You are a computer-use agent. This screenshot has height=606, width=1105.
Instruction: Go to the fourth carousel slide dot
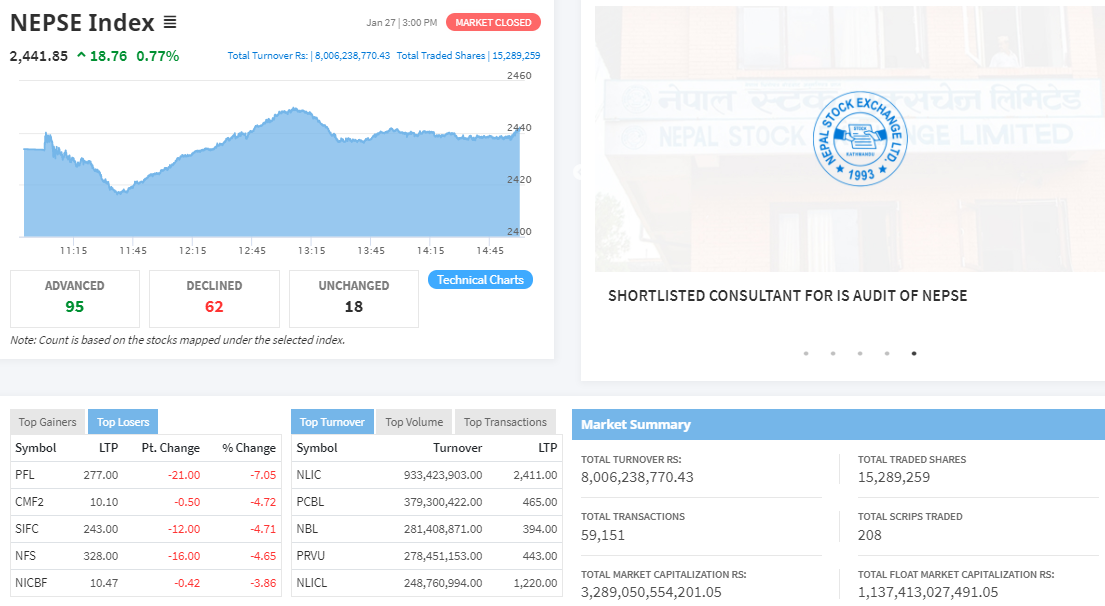(887, 353)
